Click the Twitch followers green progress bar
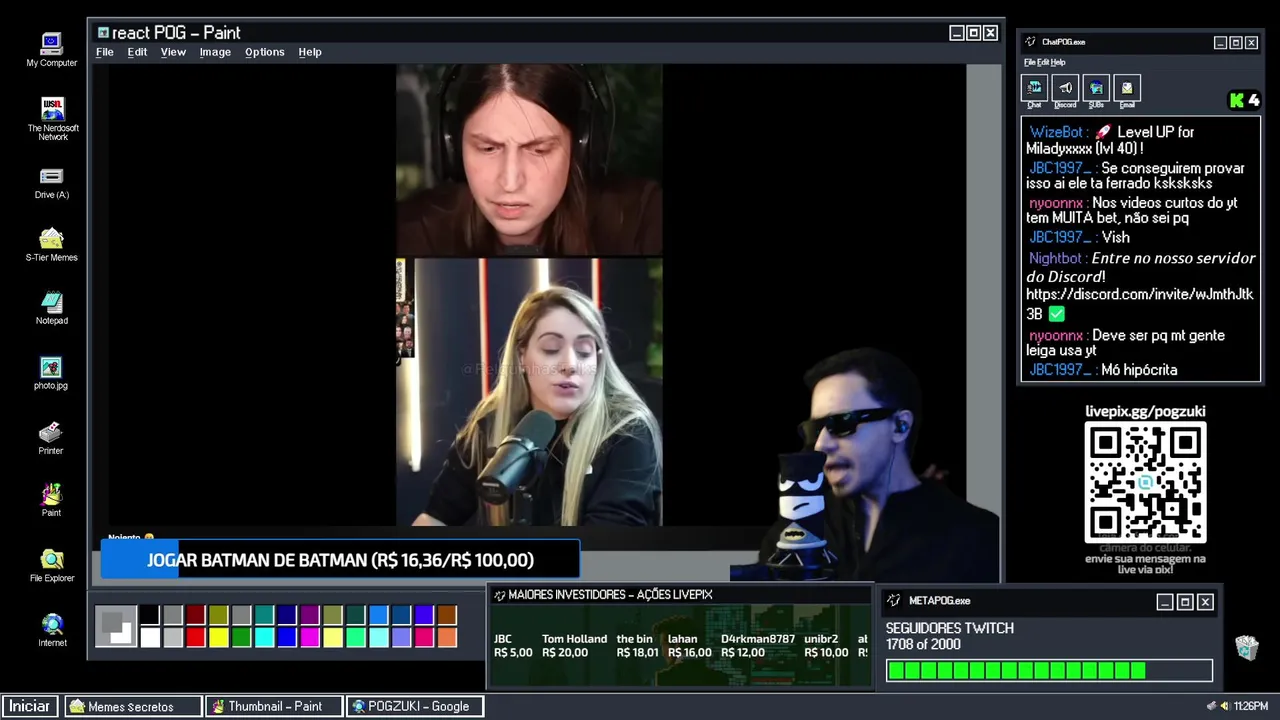 (1049, 671)
